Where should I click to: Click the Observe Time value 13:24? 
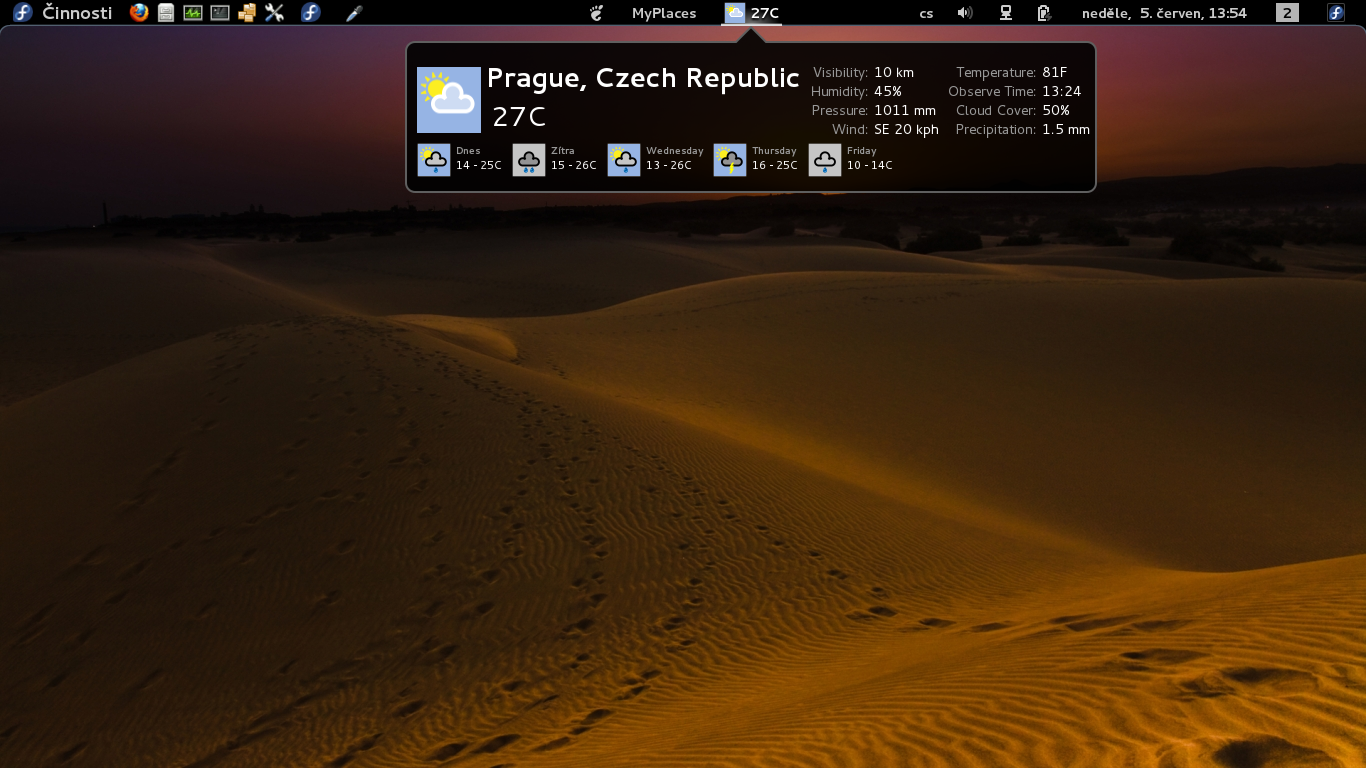[1062, 92]
